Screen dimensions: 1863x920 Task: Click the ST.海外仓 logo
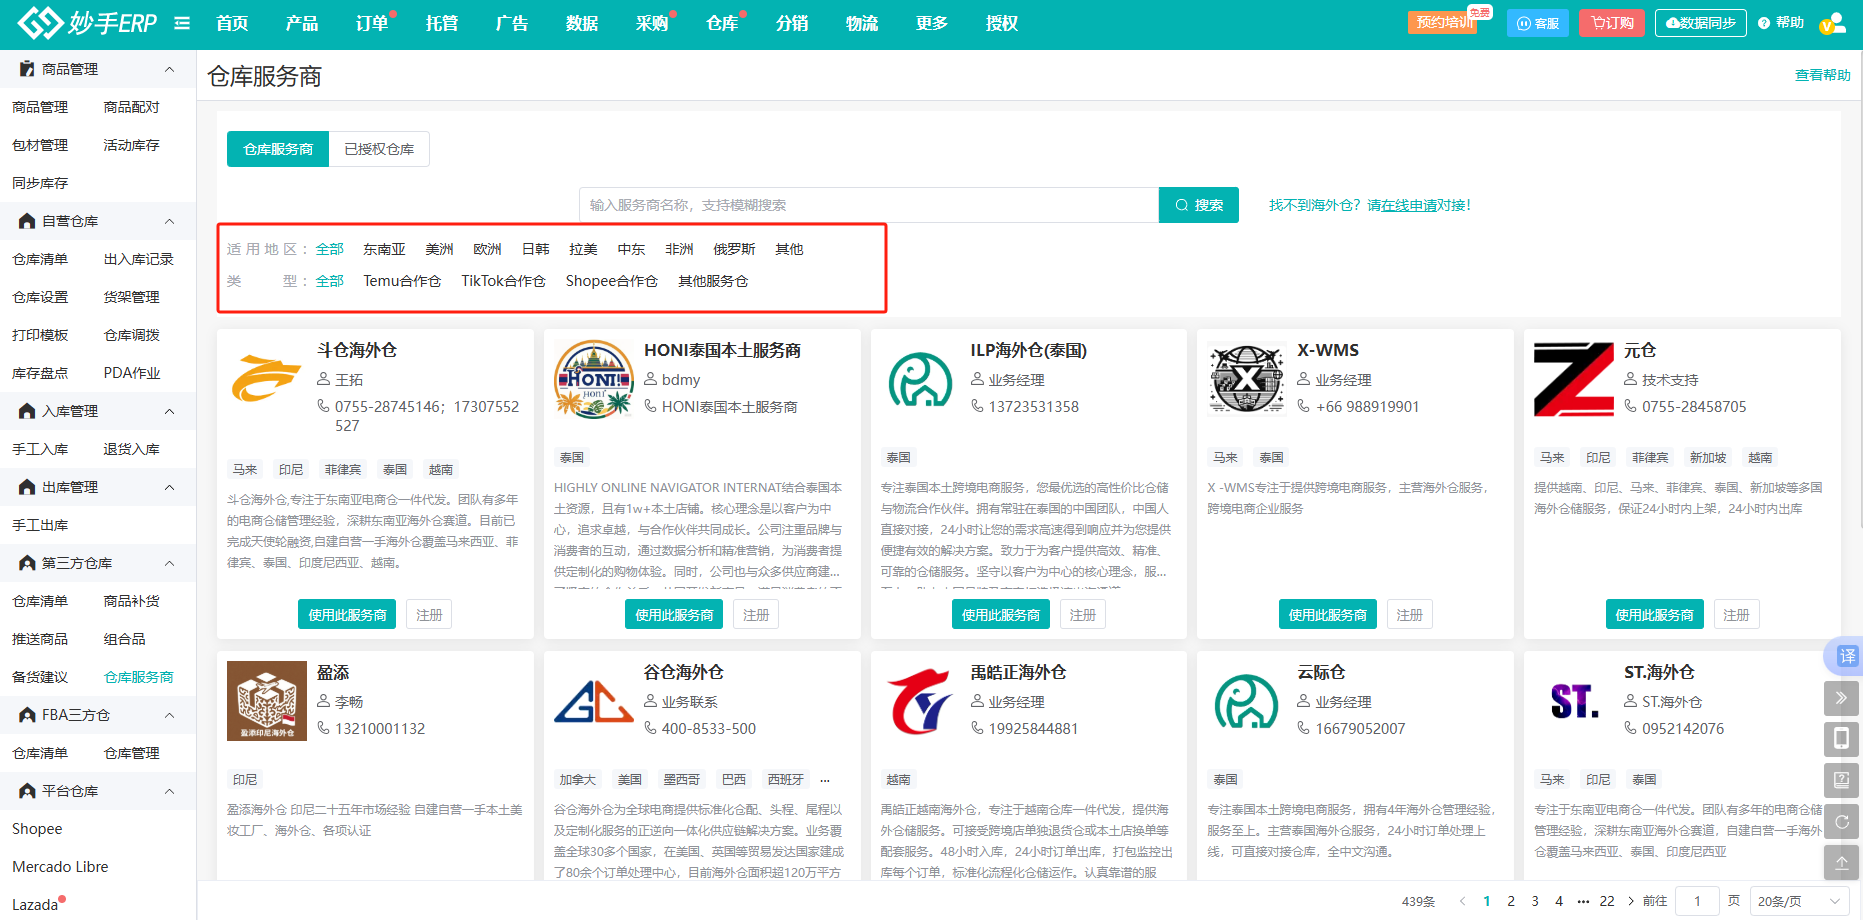(1574, 701)
